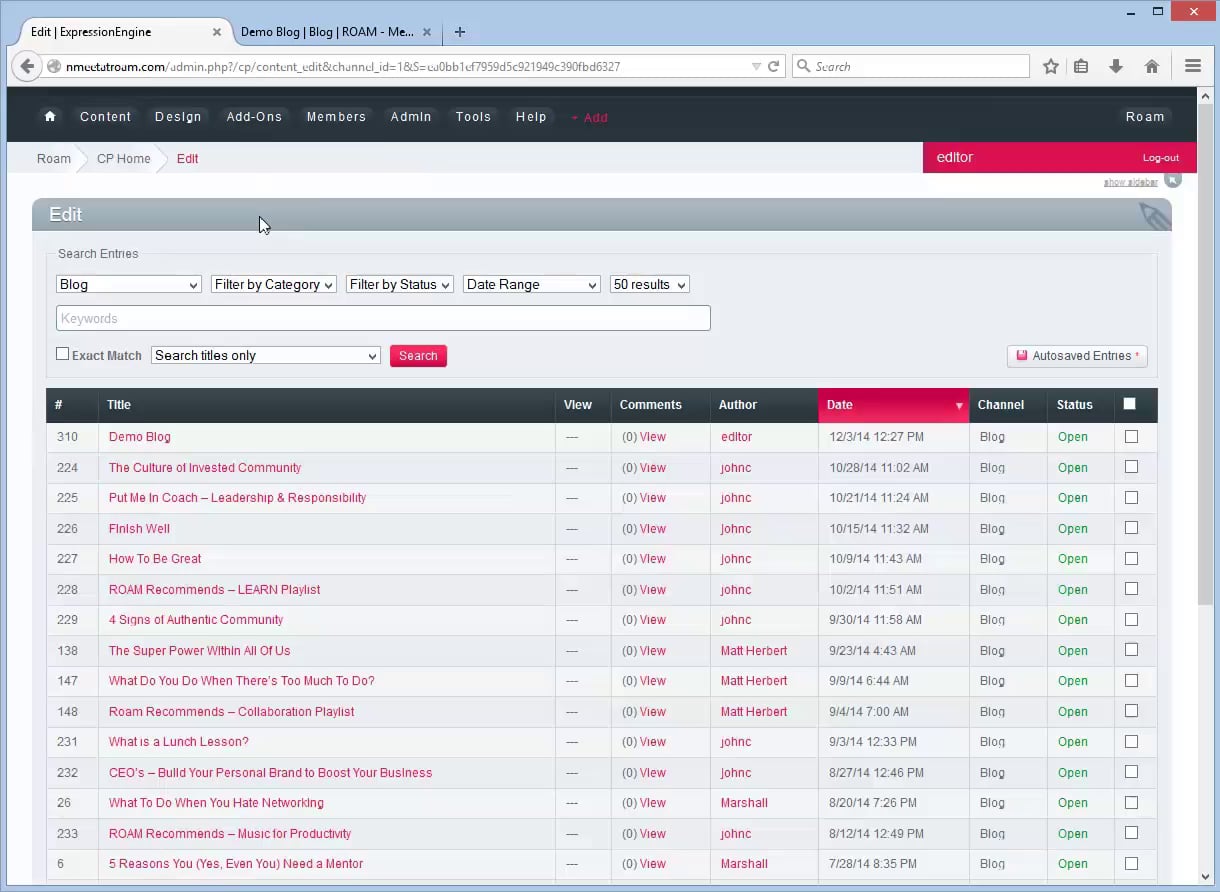Click the show sidebar link

(x=1130, y=183)
